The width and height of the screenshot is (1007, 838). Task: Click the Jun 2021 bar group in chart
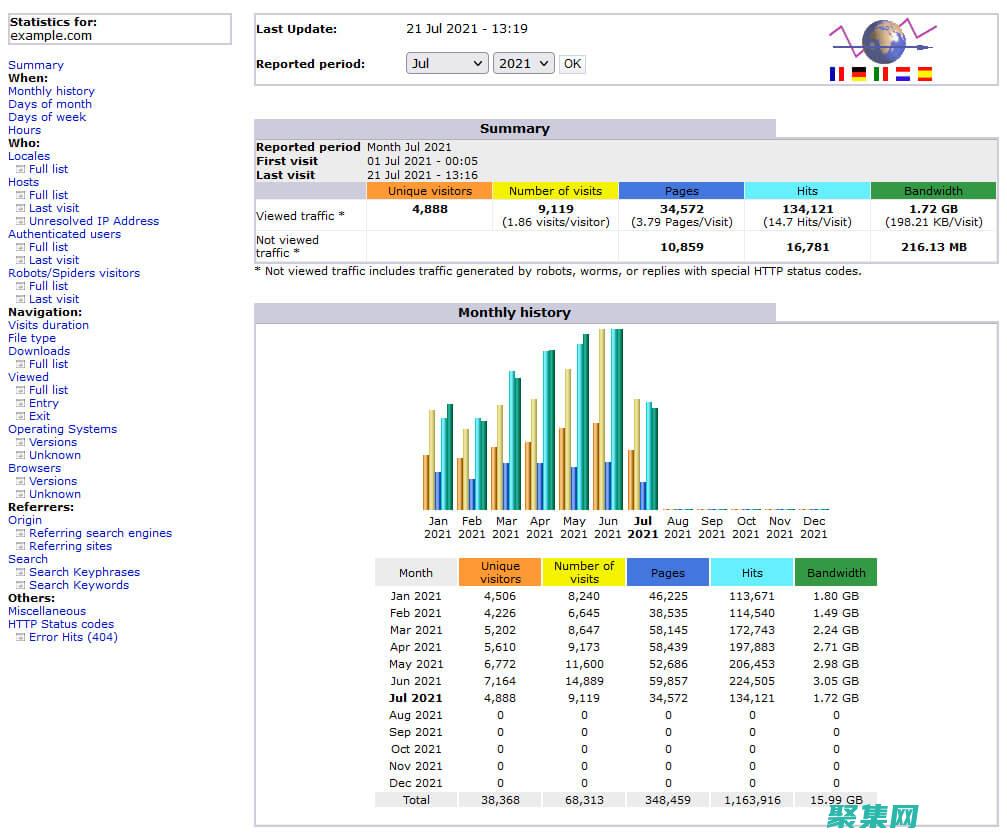607,420
